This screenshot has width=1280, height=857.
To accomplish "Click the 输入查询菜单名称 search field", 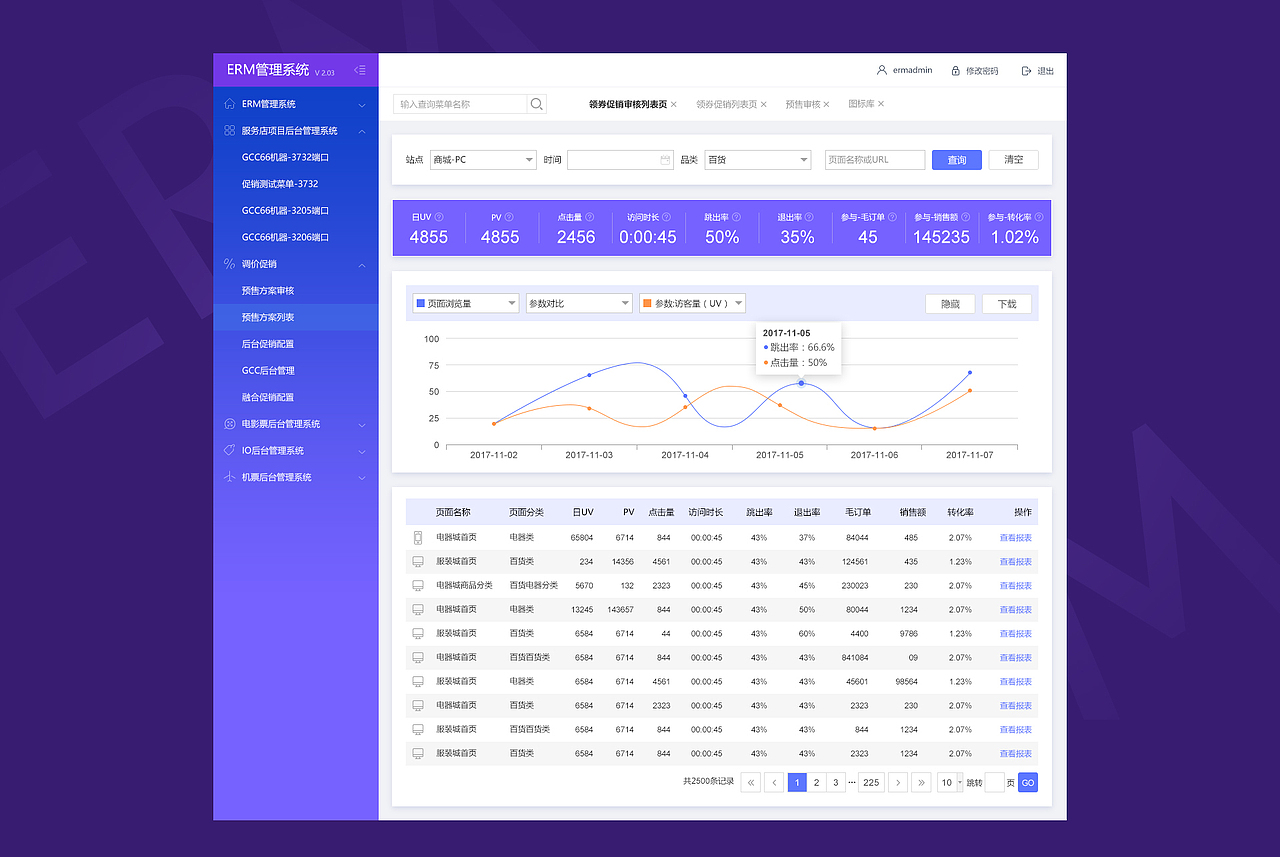I will point(460,104).
